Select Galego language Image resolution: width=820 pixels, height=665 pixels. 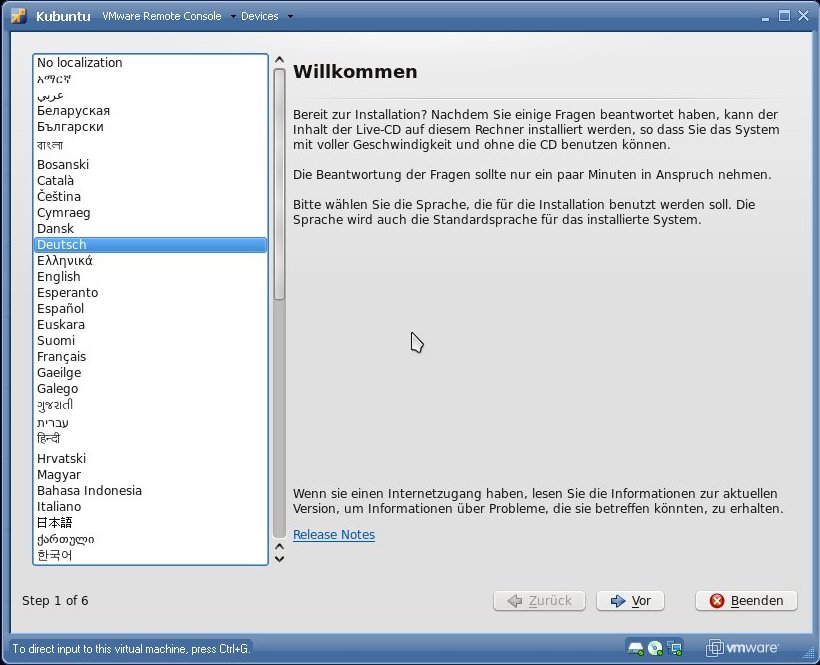151,389
